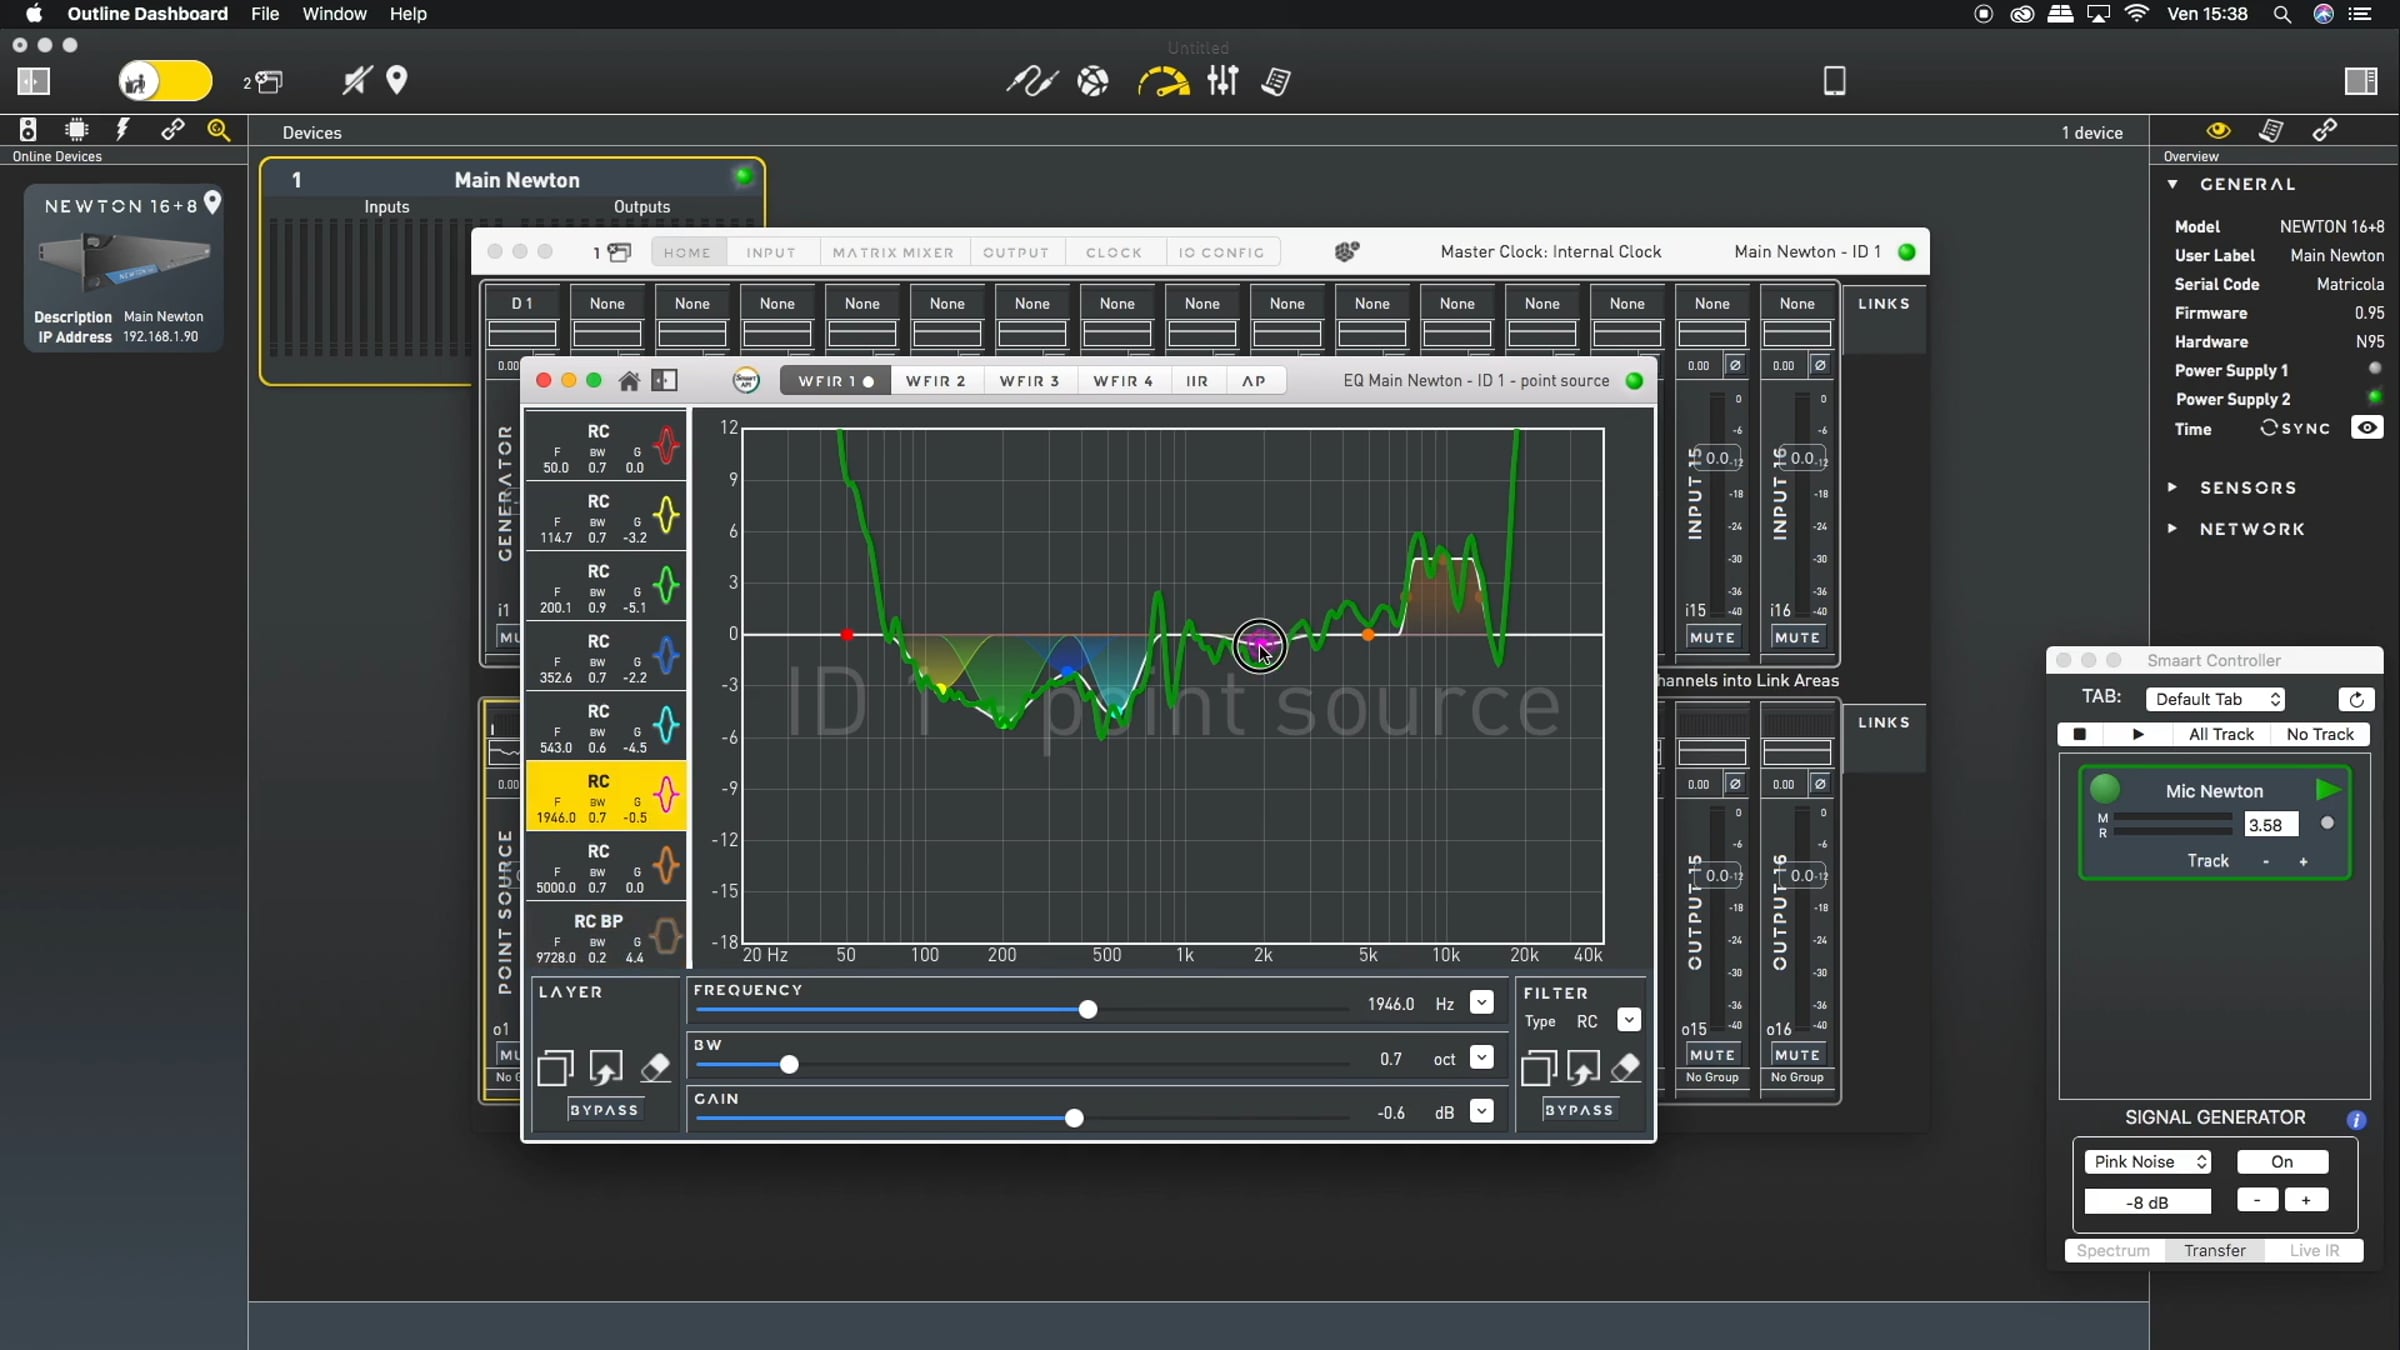2400x1350 pixels.
Task: Open the Filter Type RC dropdown
Action: [1628, 1020]
